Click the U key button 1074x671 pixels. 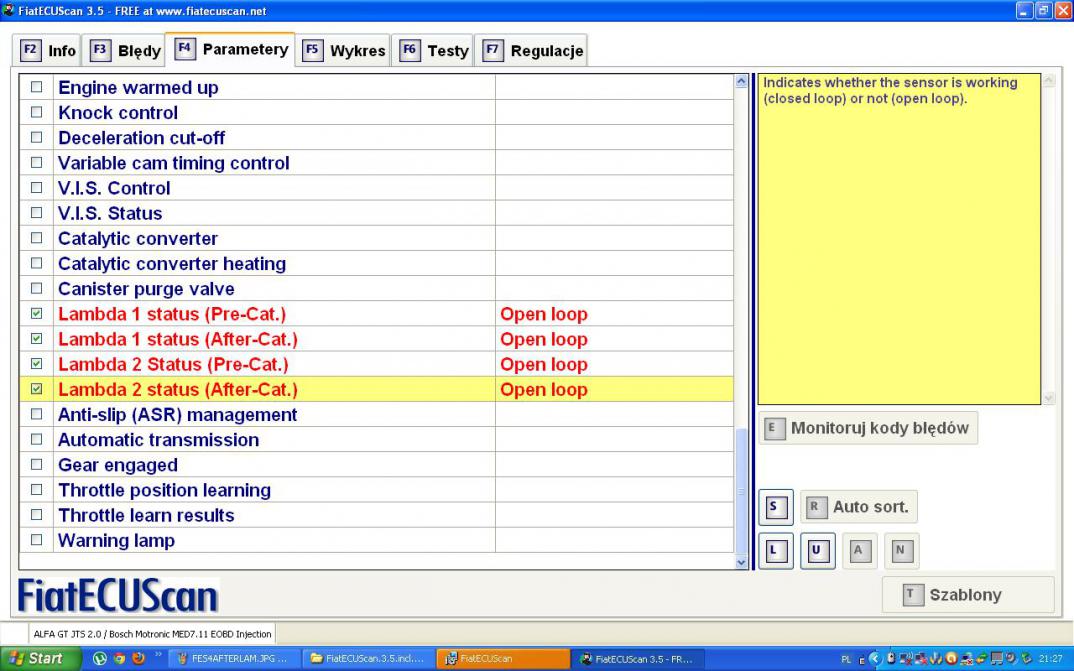818,550
